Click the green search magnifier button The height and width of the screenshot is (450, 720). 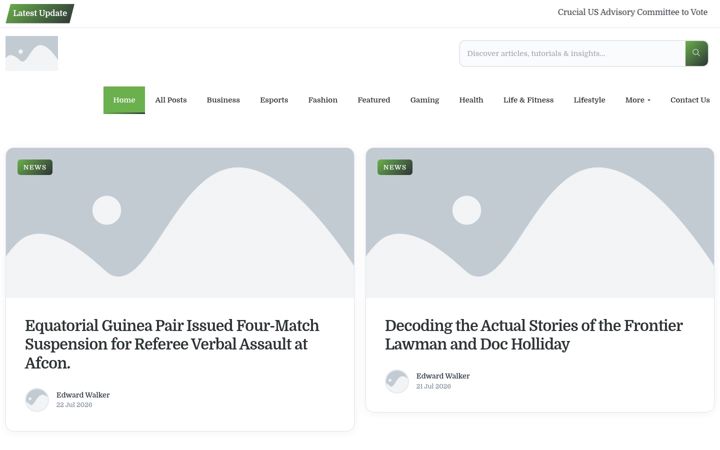[x=696, y=53]
